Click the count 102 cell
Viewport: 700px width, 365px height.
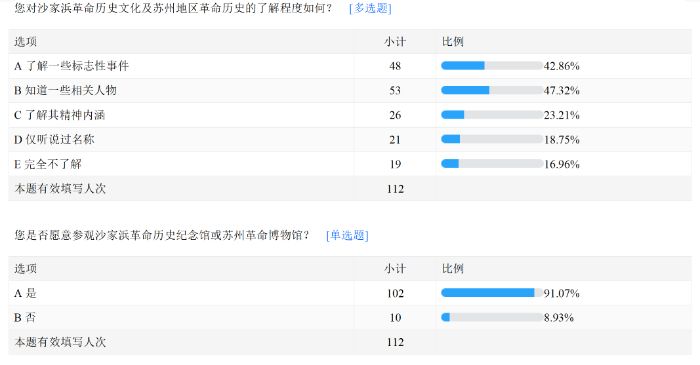coord(395,293)
